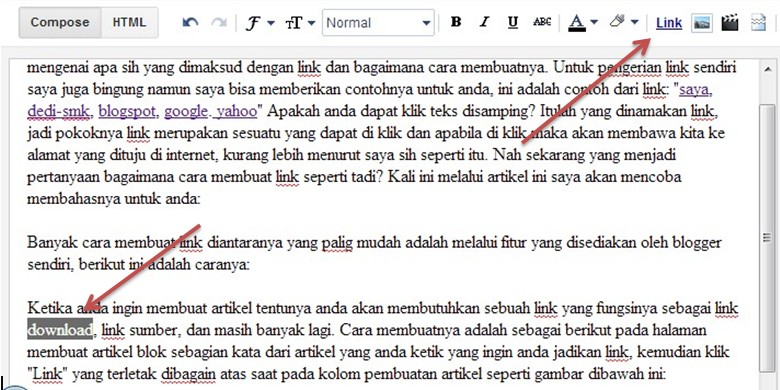The image size is (780, 390).
Task: Click the "dedi-smk" hyperlink
Action: pyautogui.click(x=60, y=111)
